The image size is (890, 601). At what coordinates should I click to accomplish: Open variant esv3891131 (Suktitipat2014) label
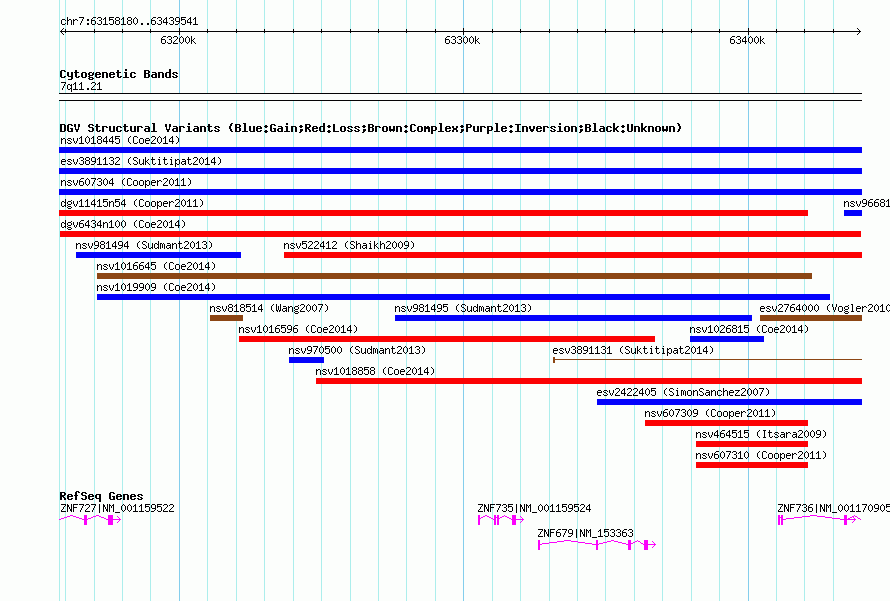[633, 350]
